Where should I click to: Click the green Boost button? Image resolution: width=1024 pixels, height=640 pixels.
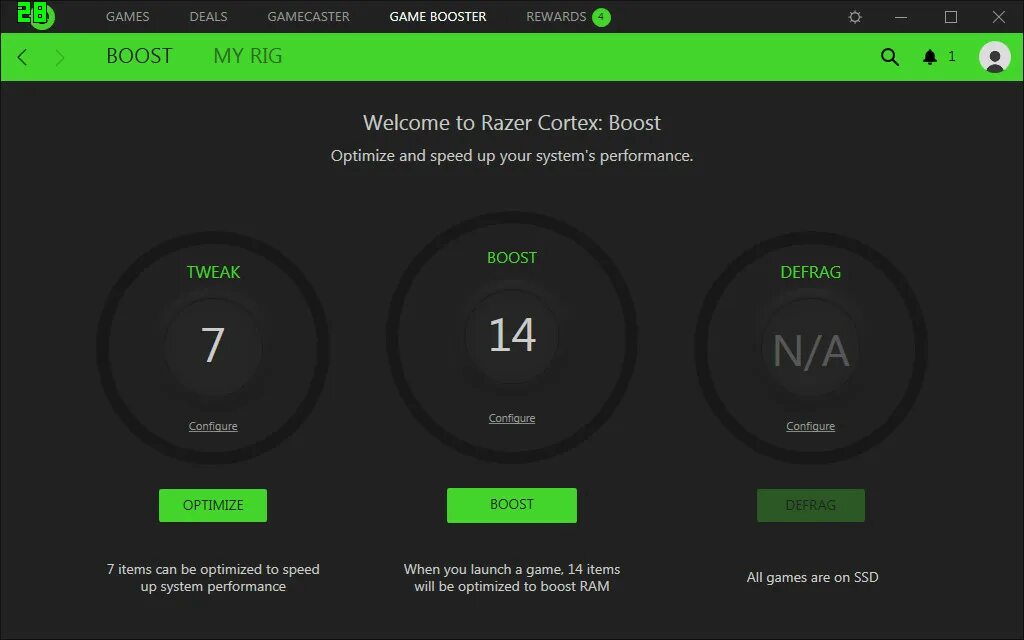(x=511, y=505)
